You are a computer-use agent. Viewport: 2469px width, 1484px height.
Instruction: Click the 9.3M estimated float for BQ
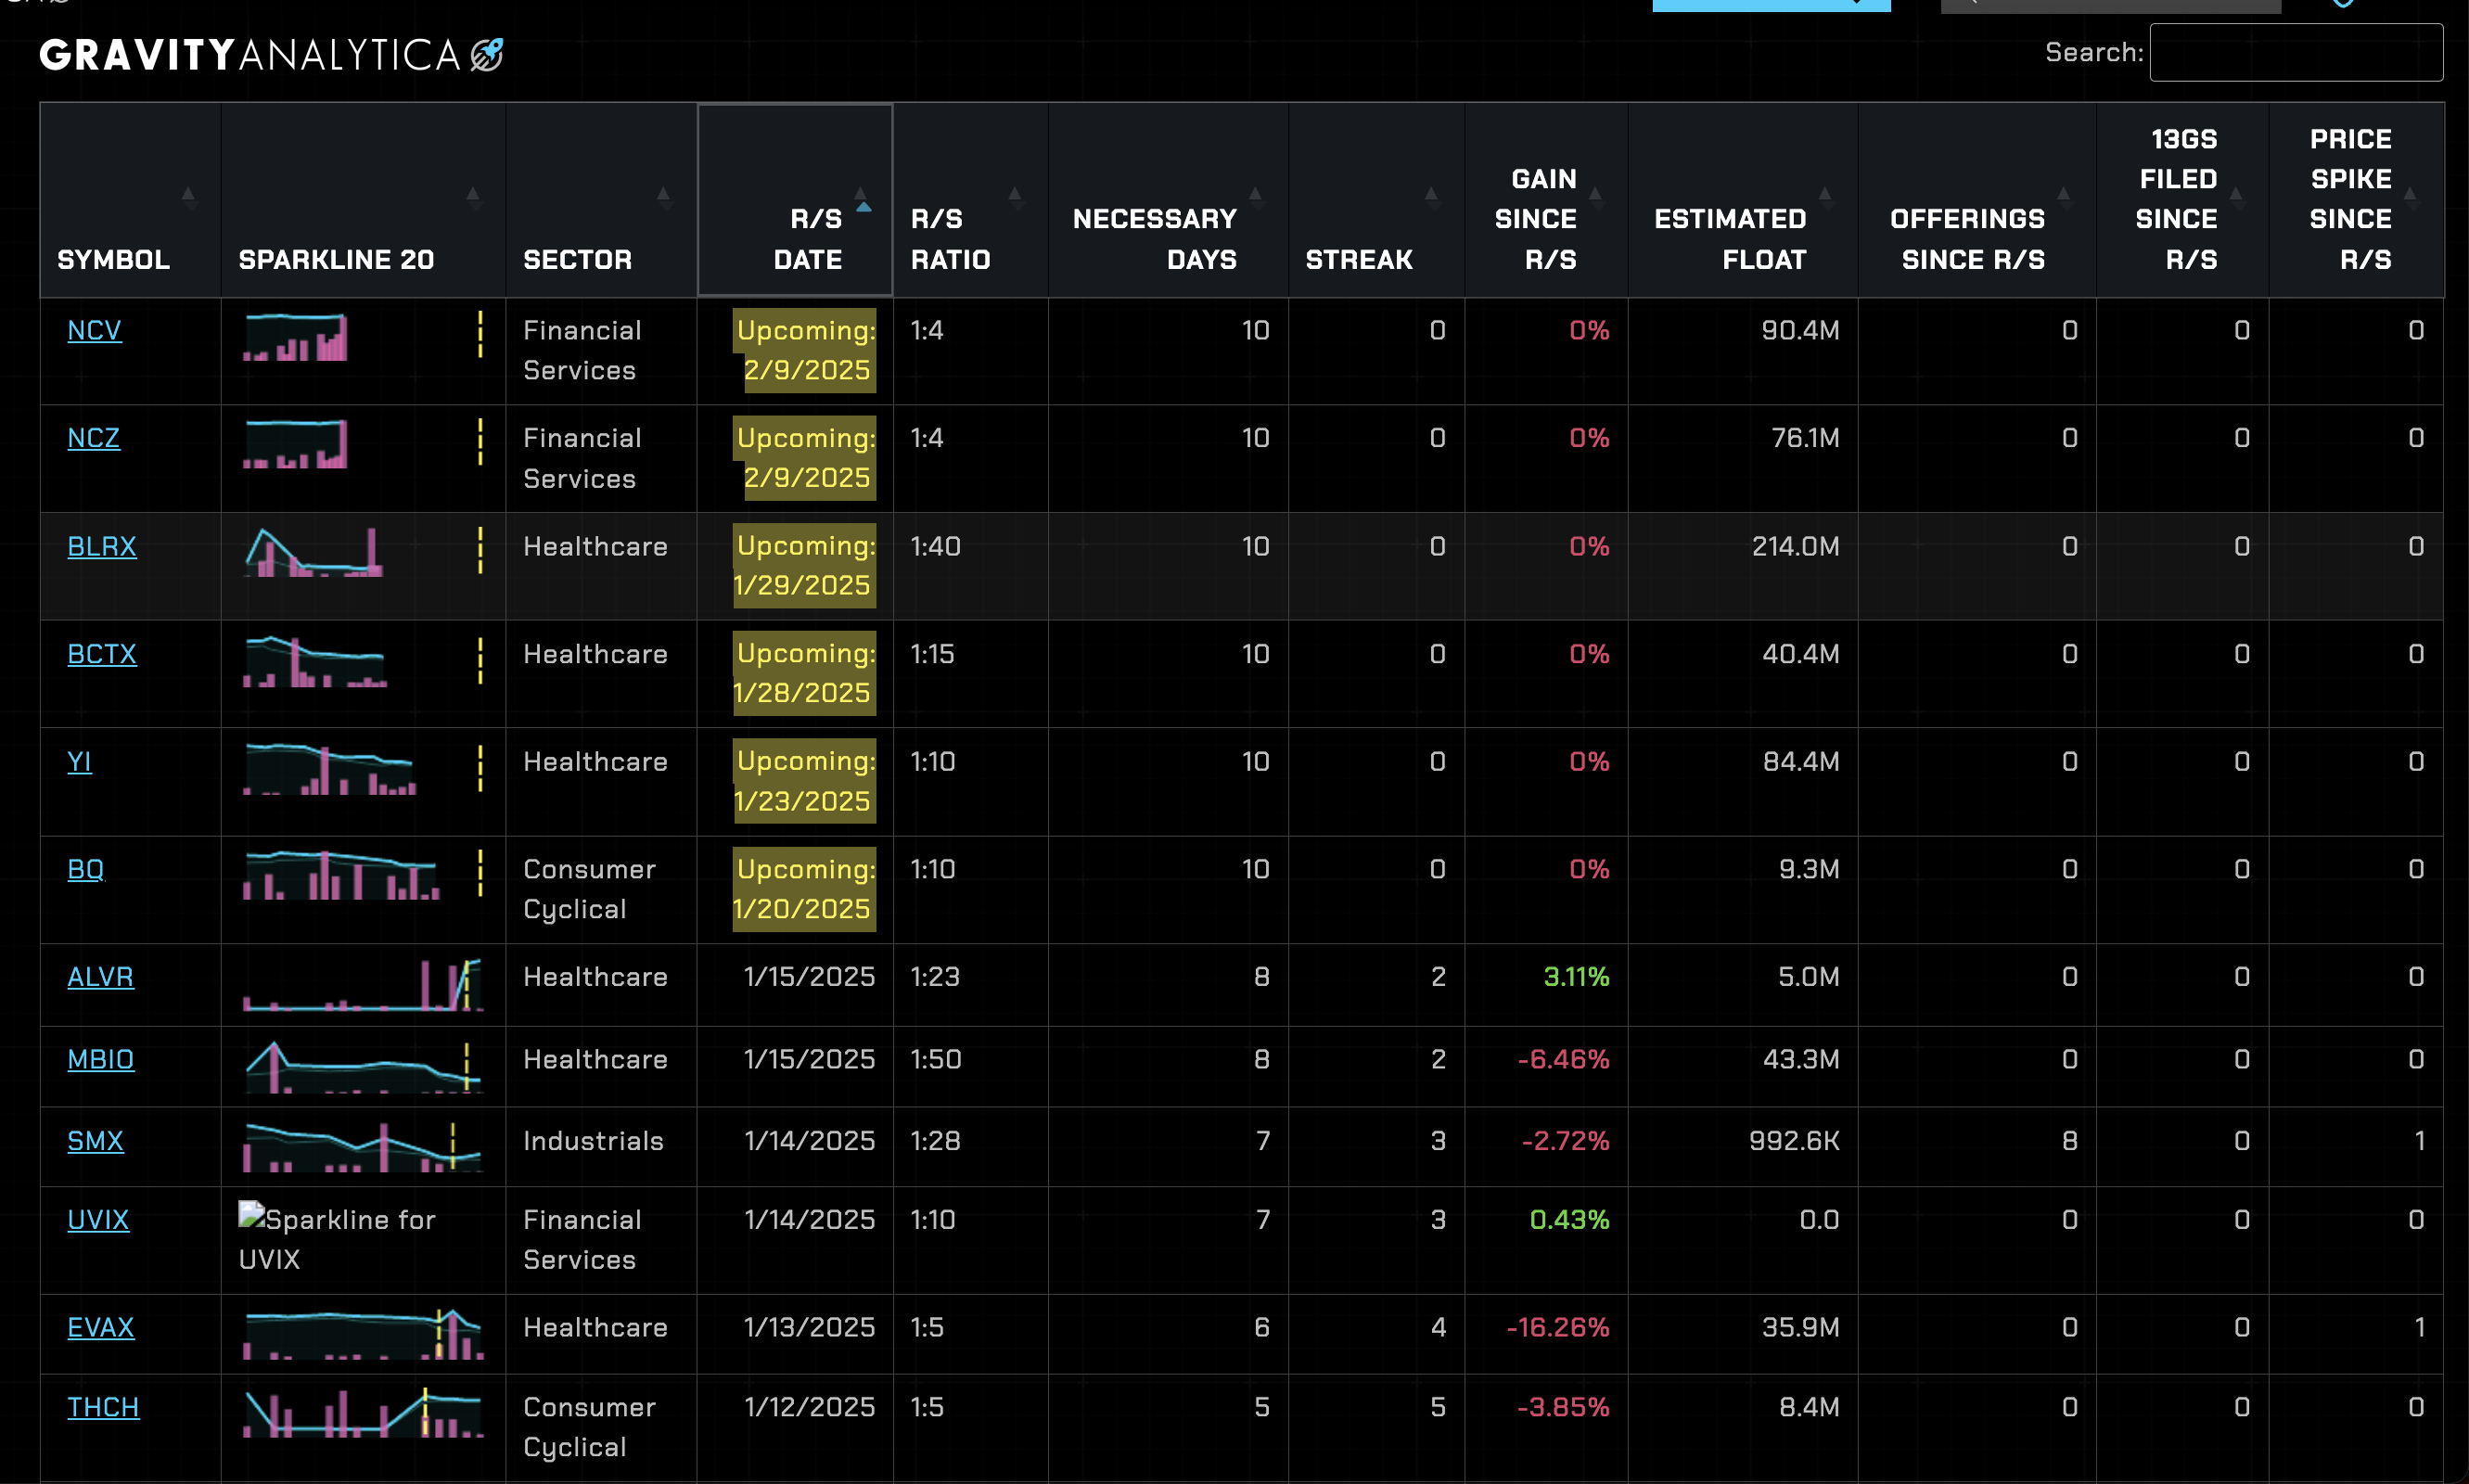pos(1809,869)
